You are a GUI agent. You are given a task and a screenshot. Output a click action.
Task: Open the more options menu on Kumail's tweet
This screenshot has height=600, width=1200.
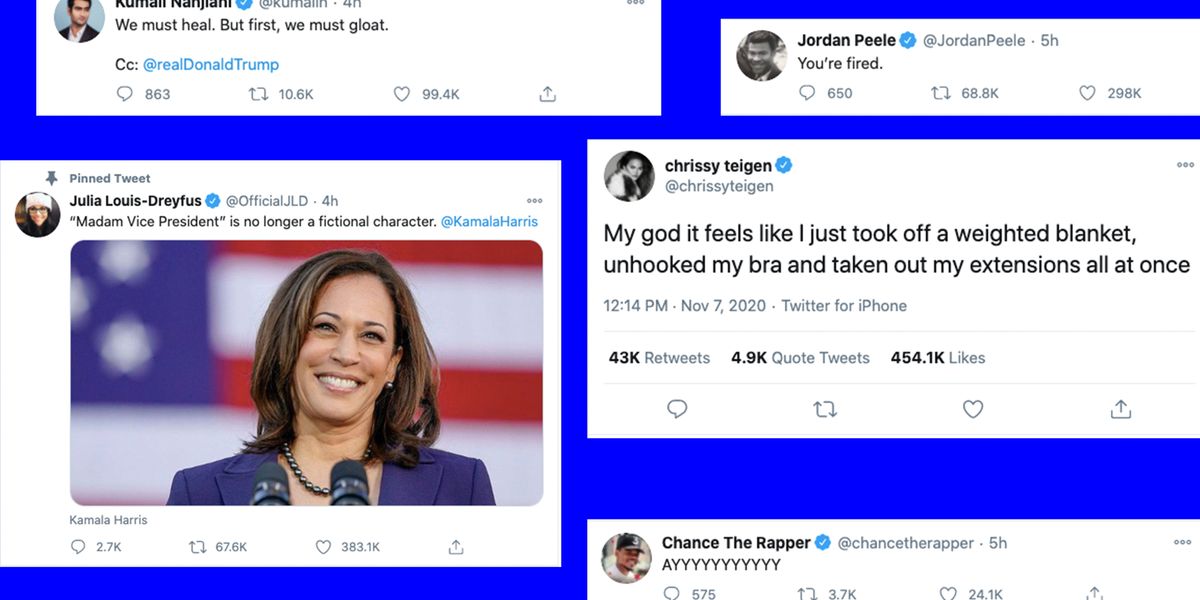click(636, 4)
